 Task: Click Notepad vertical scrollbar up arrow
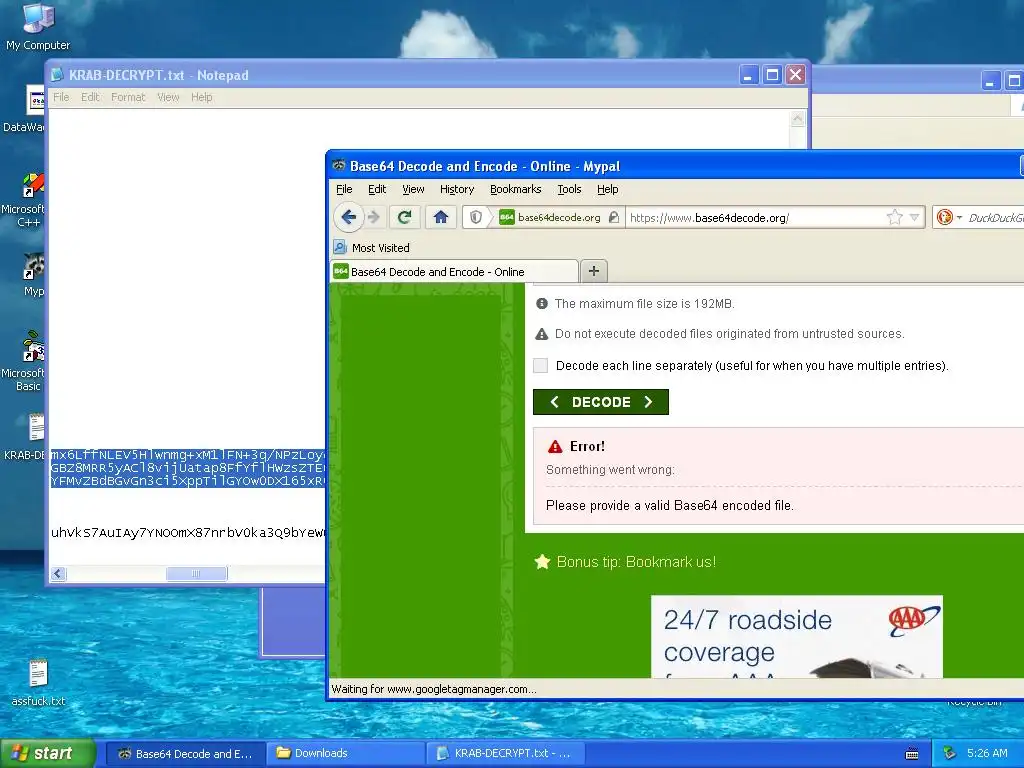pos(797,118)
